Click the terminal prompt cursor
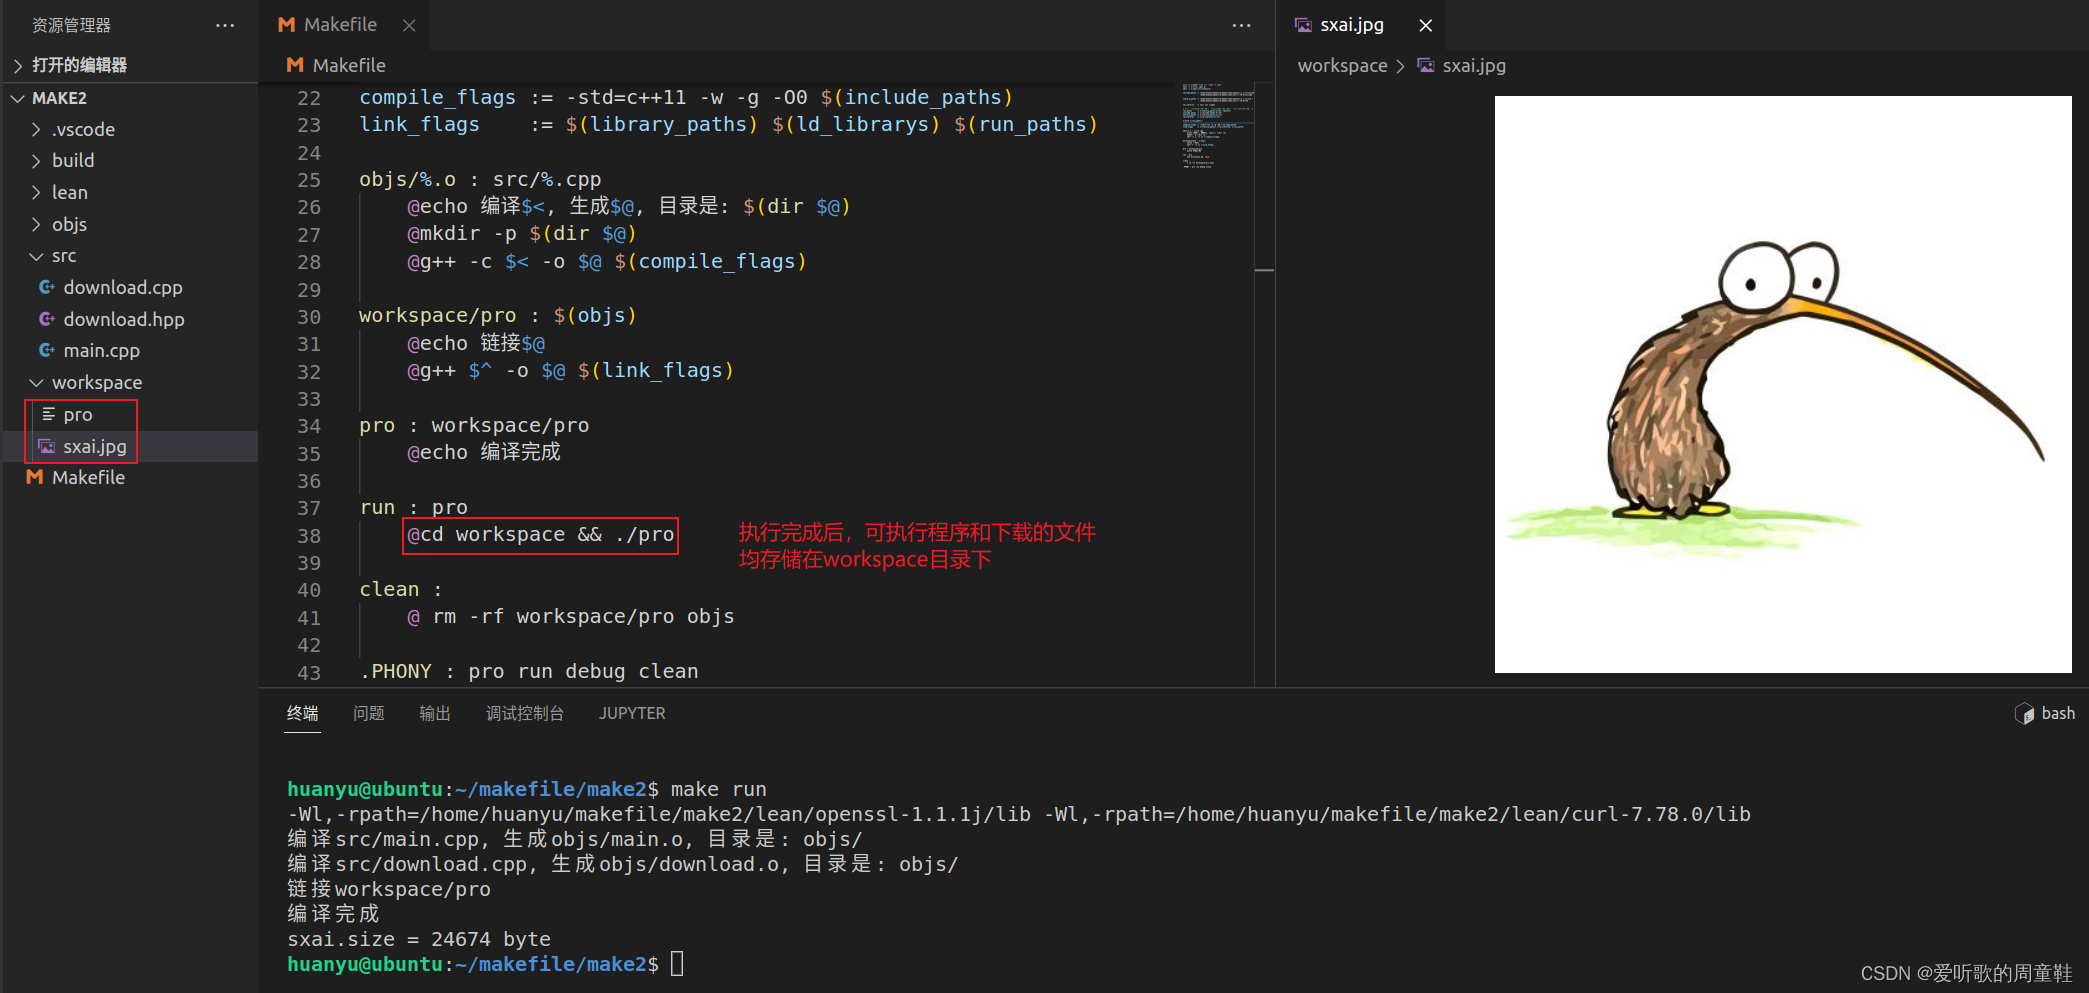The height and width of the screenshot is (993, 2089). (x=677, y=964)
